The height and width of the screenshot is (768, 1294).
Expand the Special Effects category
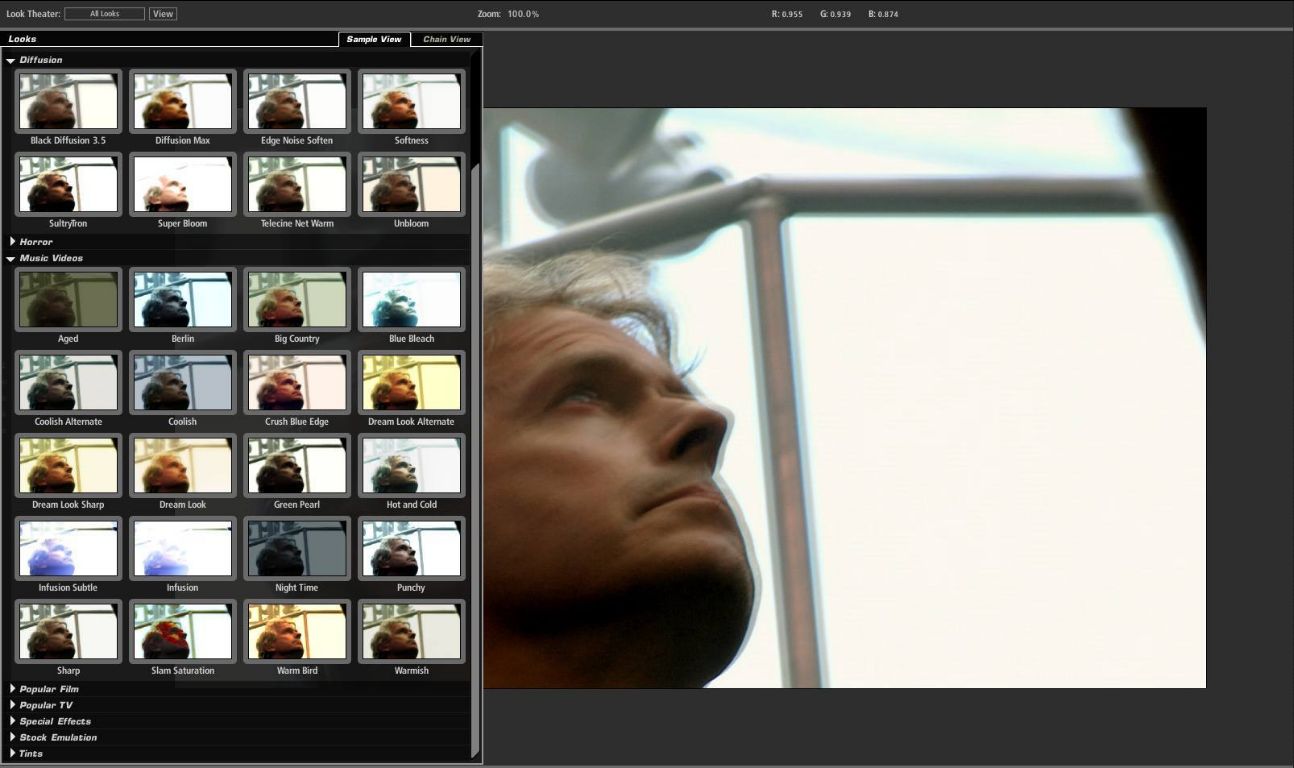(12, 720)
